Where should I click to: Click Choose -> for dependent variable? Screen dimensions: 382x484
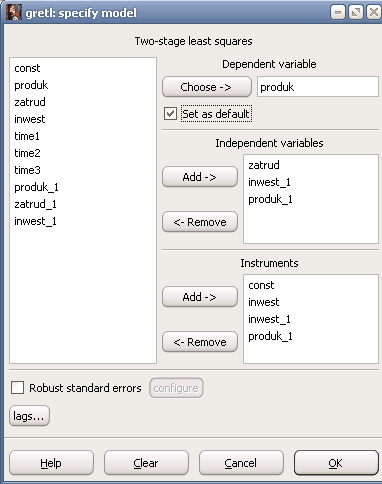pos(207,87)
